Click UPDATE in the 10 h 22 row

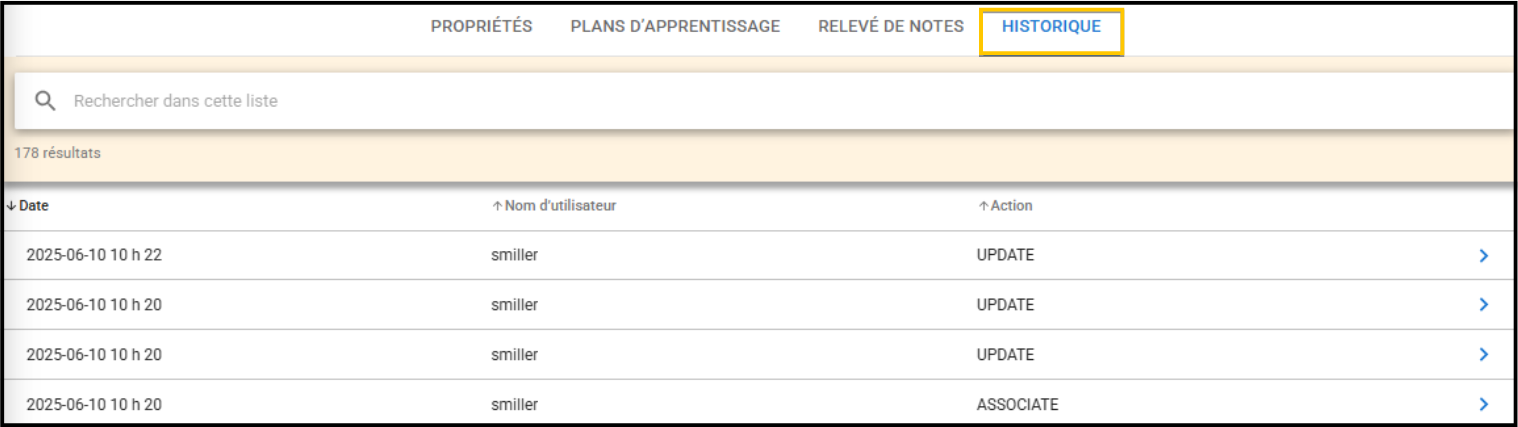(x=1005, y=255)
